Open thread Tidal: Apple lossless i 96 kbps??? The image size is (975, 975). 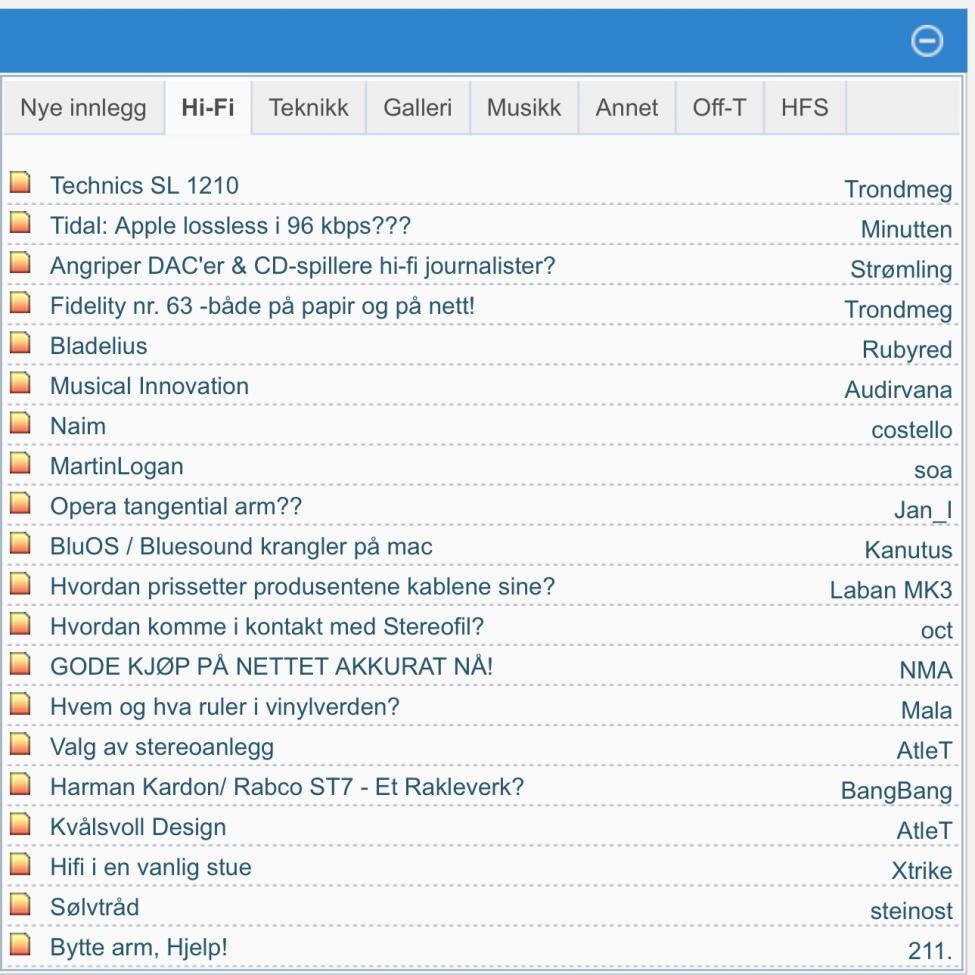tap(230, 226)
